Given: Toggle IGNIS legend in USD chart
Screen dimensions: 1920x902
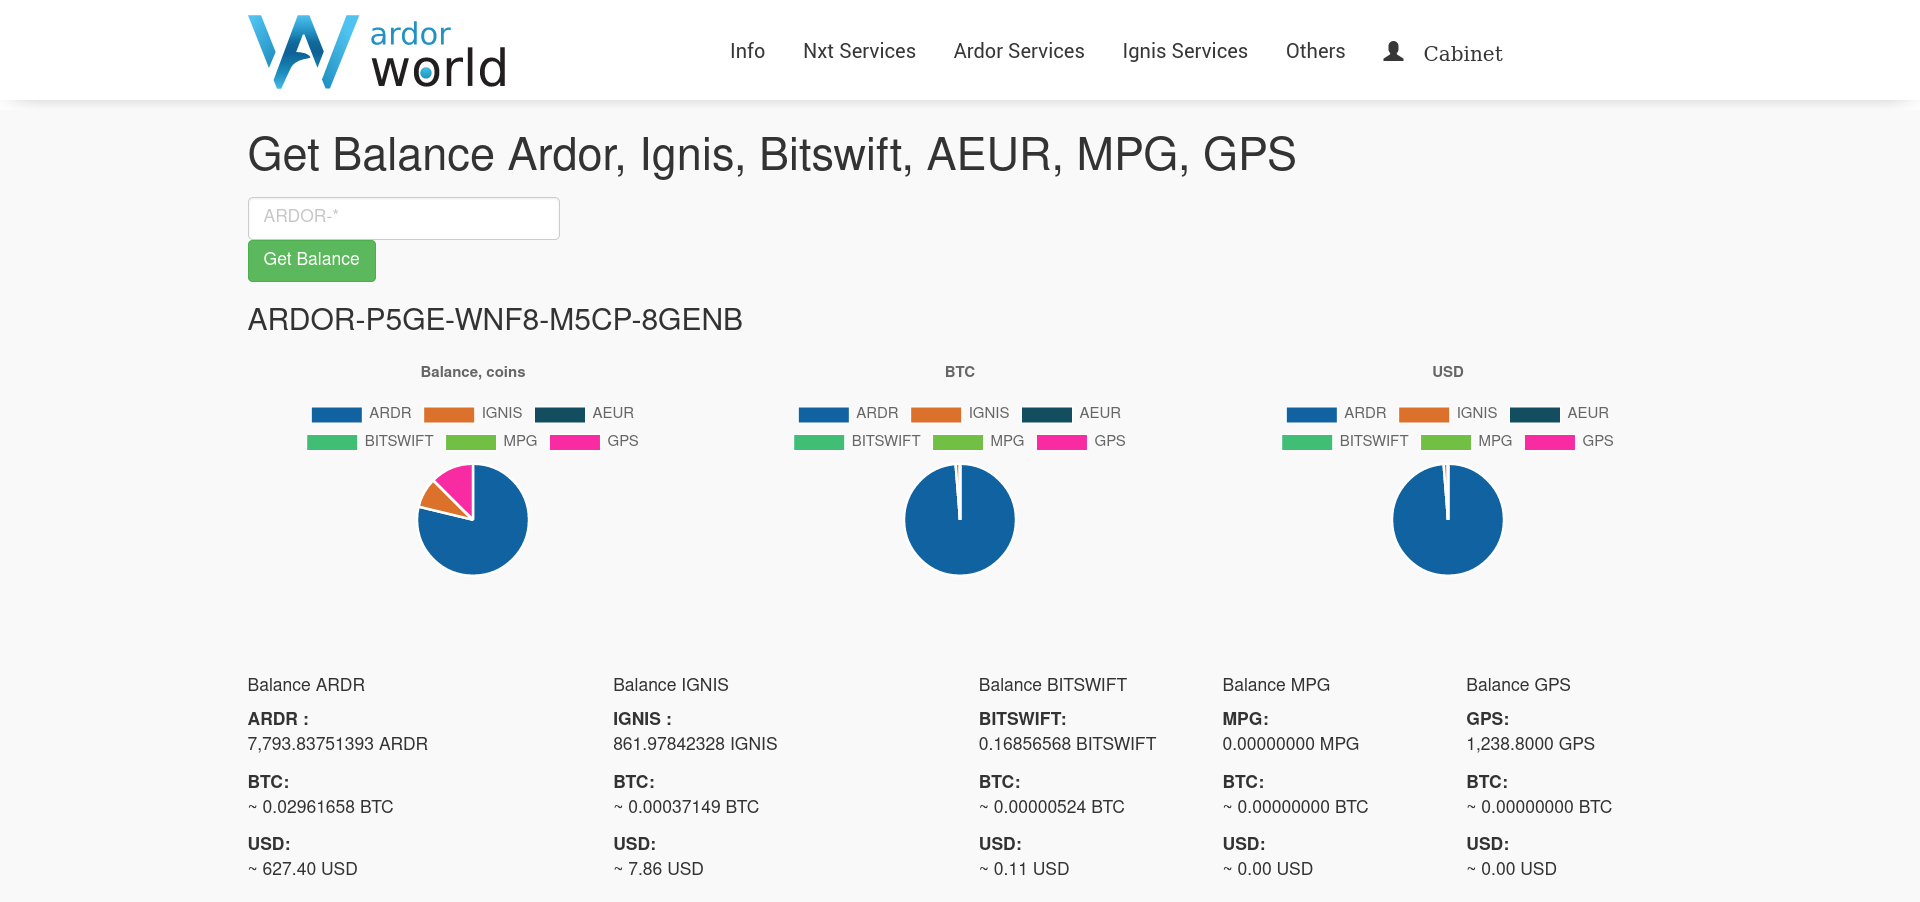Looking at the screenshot, I should click(1448, 413).
